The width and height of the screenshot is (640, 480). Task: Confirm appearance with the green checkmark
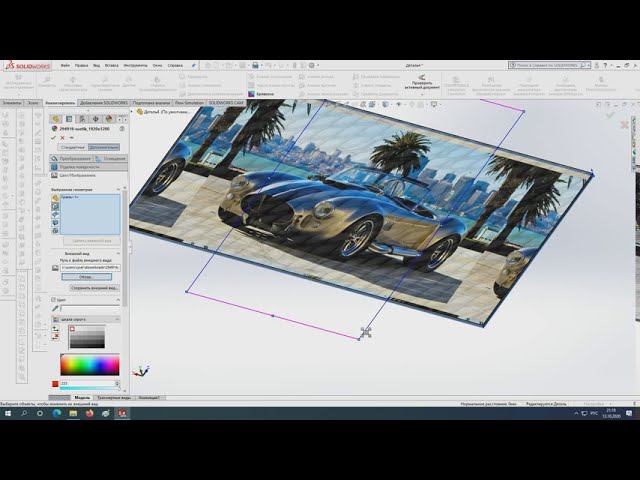tap(53, 138)
